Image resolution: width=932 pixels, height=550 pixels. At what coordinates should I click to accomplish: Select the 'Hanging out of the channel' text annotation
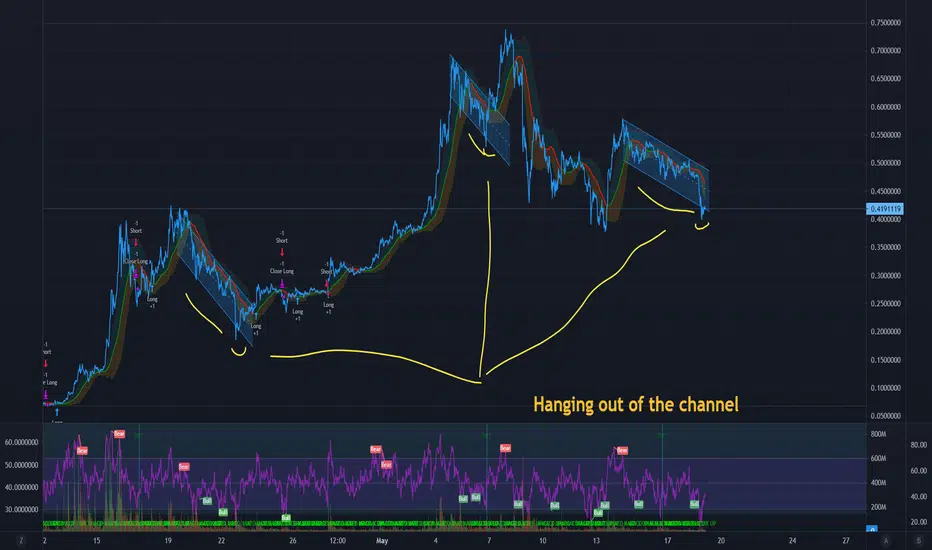point(635,404)
